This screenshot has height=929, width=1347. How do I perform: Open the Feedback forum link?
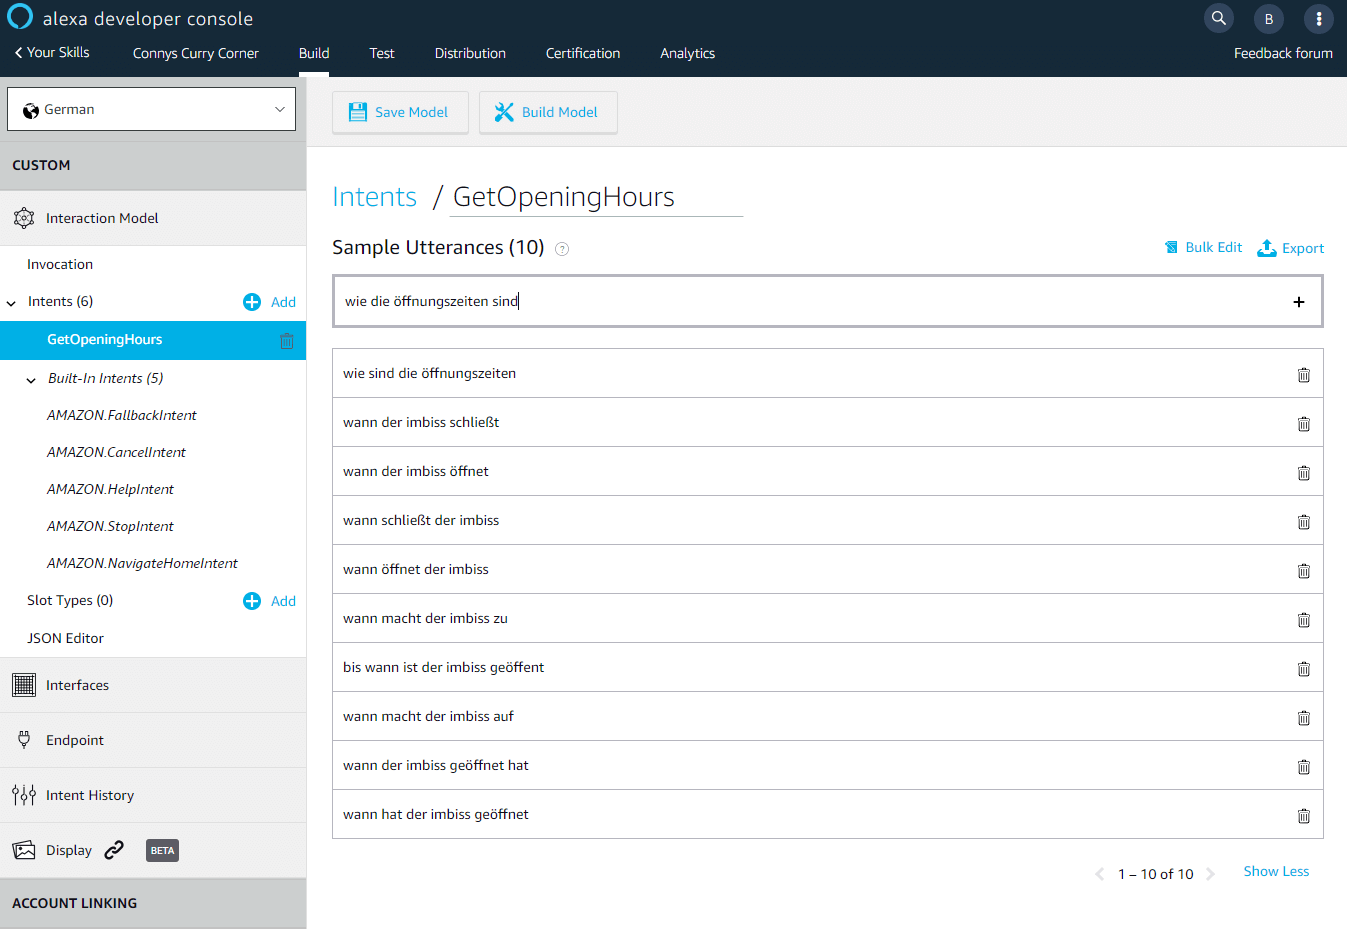click(x=1283, y=53)
